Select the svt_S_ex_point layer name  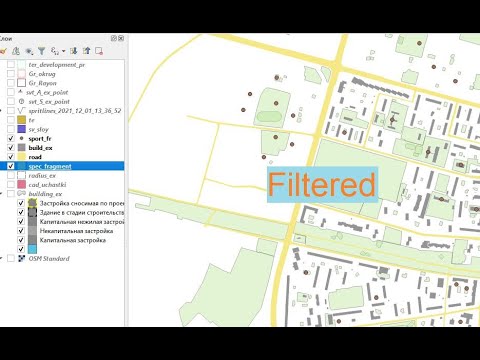[49, 102]
